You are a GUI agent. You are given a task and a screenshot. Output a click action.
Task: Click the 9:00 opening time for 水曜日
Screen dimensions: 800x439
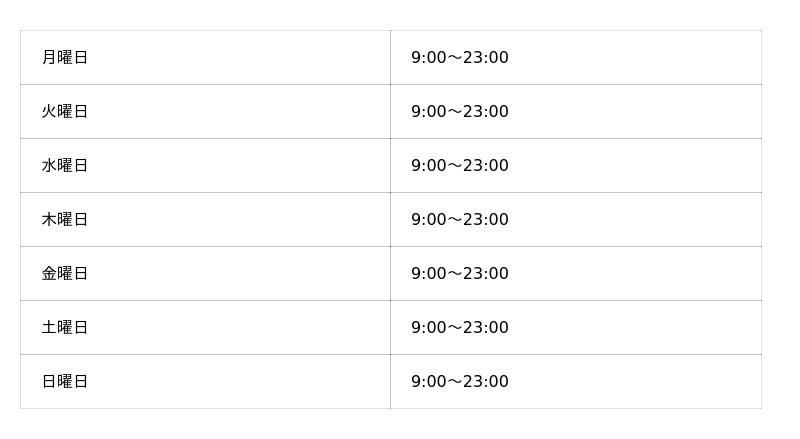pyautogui.click(x=428, y=166)
